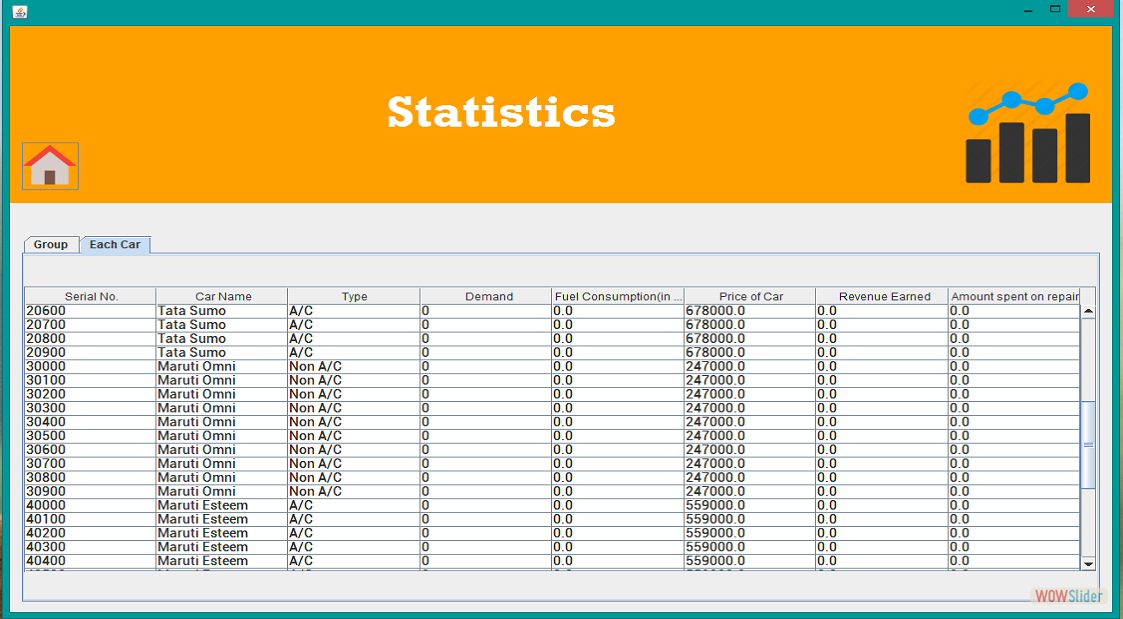The width and height of the screenshot is (1123, 619).
Task: Click the Serial No. column header
Action: 91,296
